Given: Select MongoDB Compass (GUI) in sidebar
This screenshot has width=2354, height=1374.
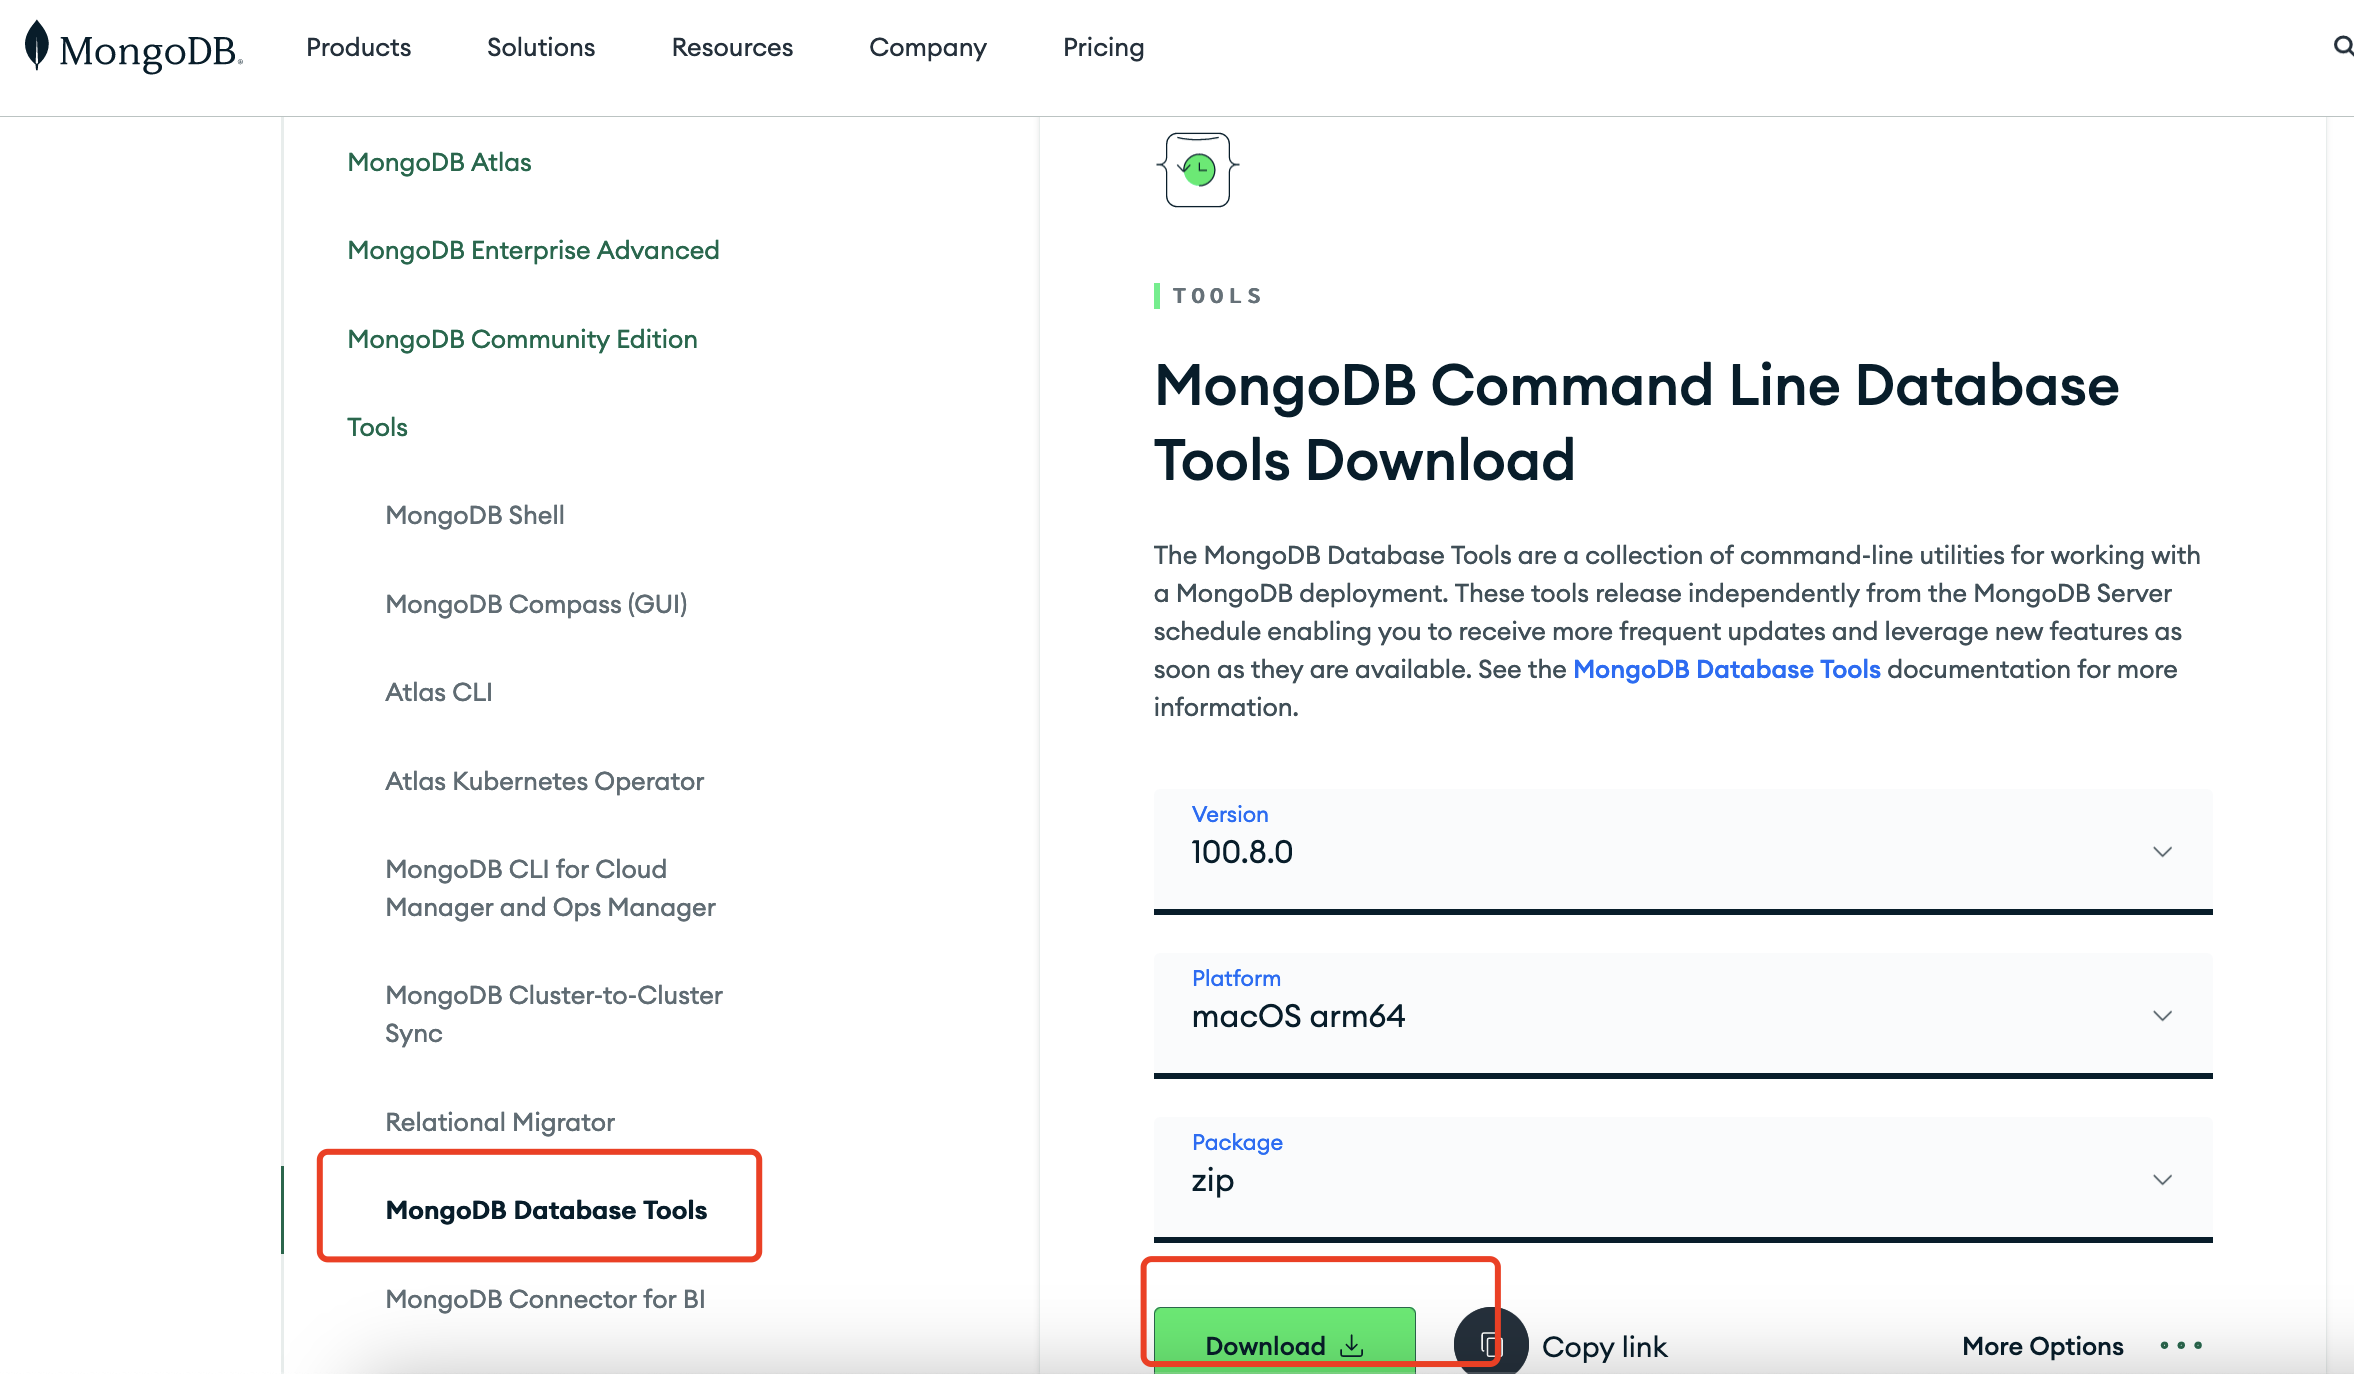Looking at the screenshot, I should (x=536, y=604).
